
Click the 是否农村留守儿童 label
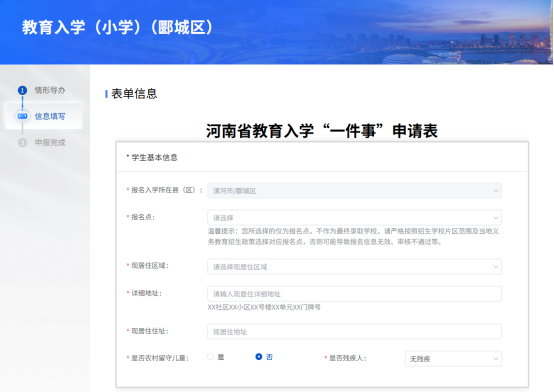[160, 358]
